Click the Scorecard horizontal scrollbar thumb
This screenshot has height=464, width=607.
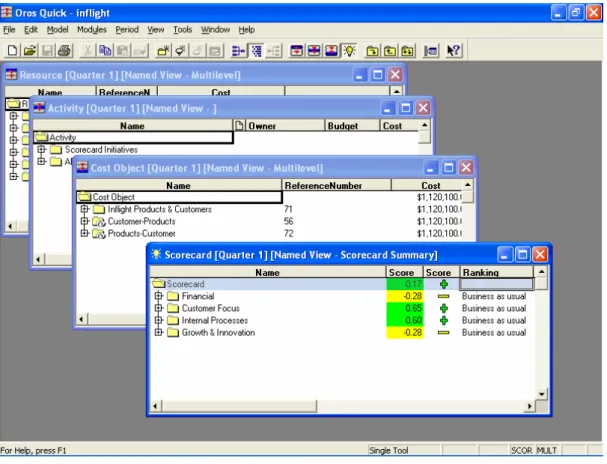[x=239, y=406]
